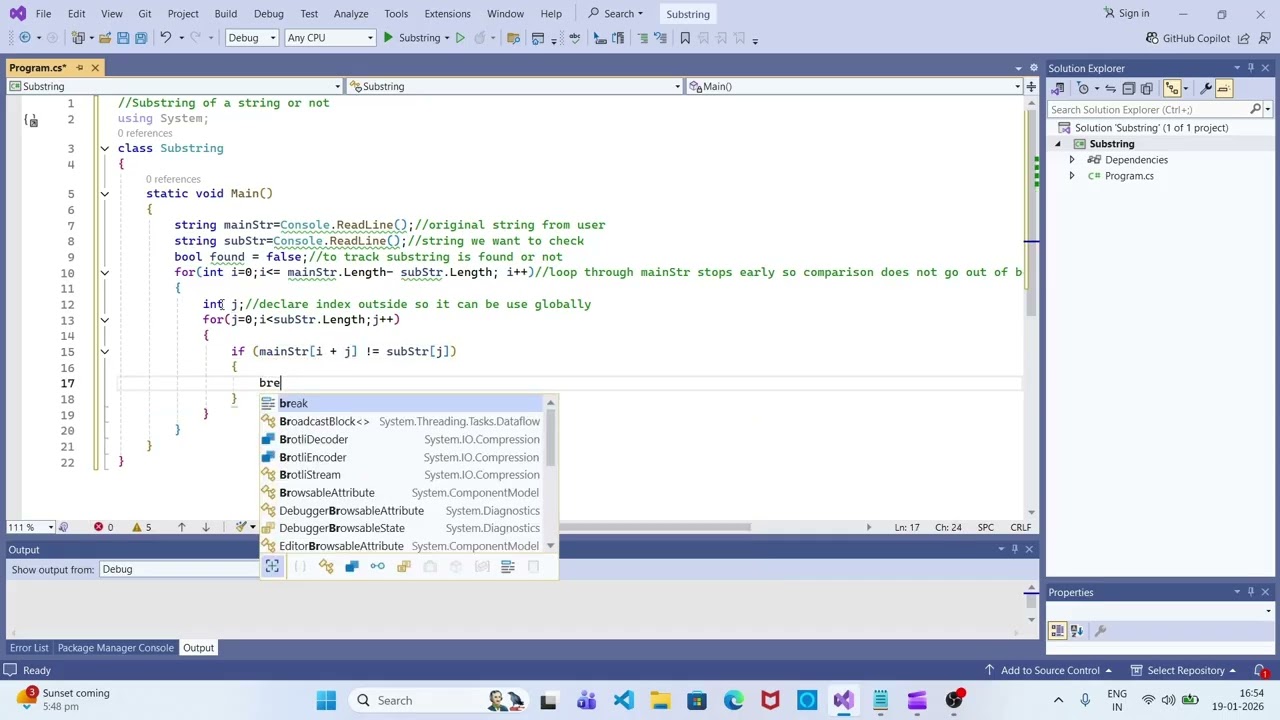The height and width of the screenshot is (720, 1280).
Task: Toggle Solution Explorer track active item view
Action: click(x=1172, y=88)
